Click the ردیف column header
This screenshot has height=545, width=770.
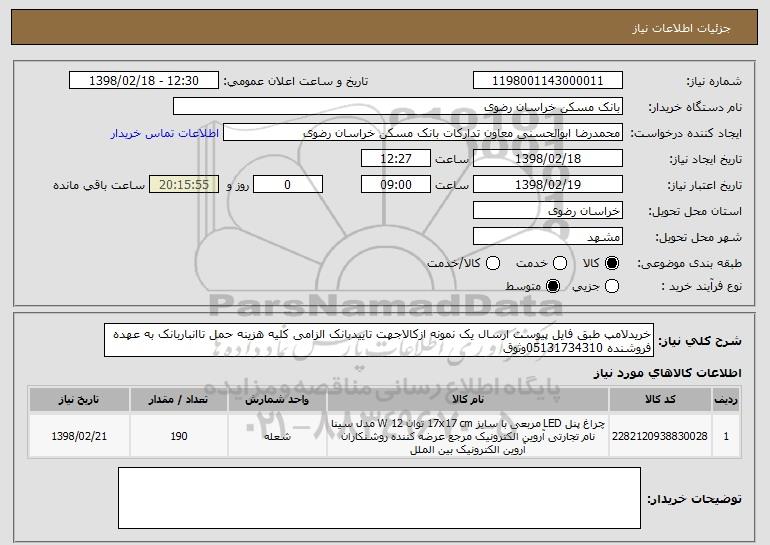(726, 399)
